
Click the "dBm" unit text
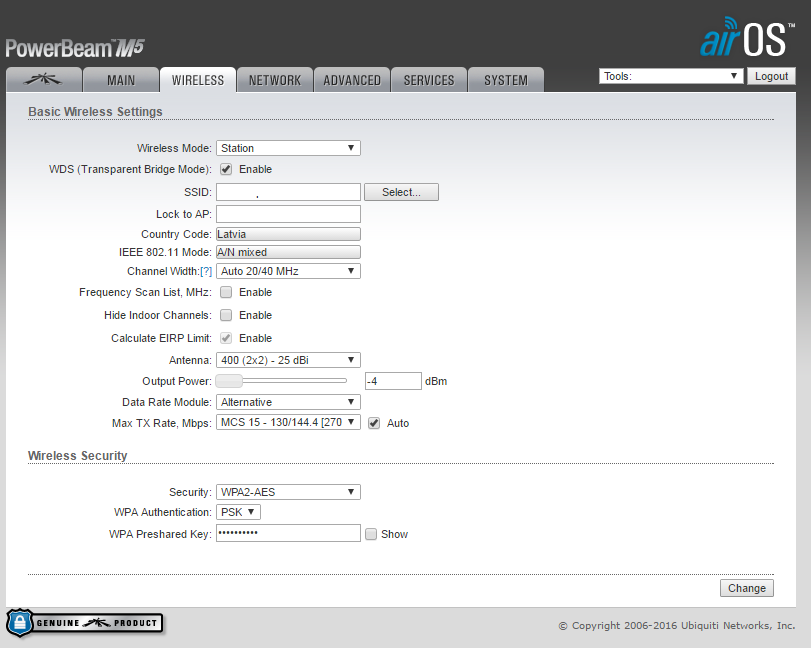click(436, 381)
